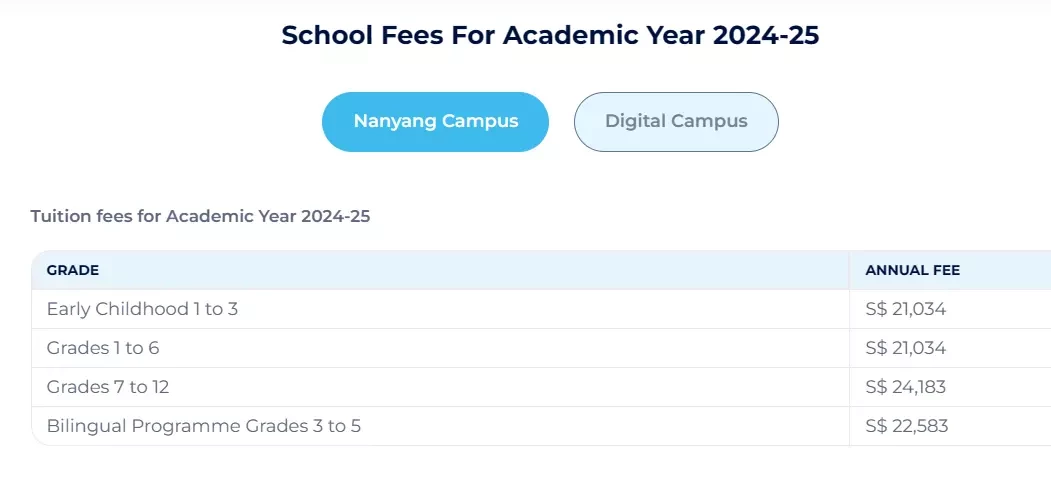Select the Grades 7 to 12 row
Viewport: 1051px width, 487px height.
click(x=541, y=387)
